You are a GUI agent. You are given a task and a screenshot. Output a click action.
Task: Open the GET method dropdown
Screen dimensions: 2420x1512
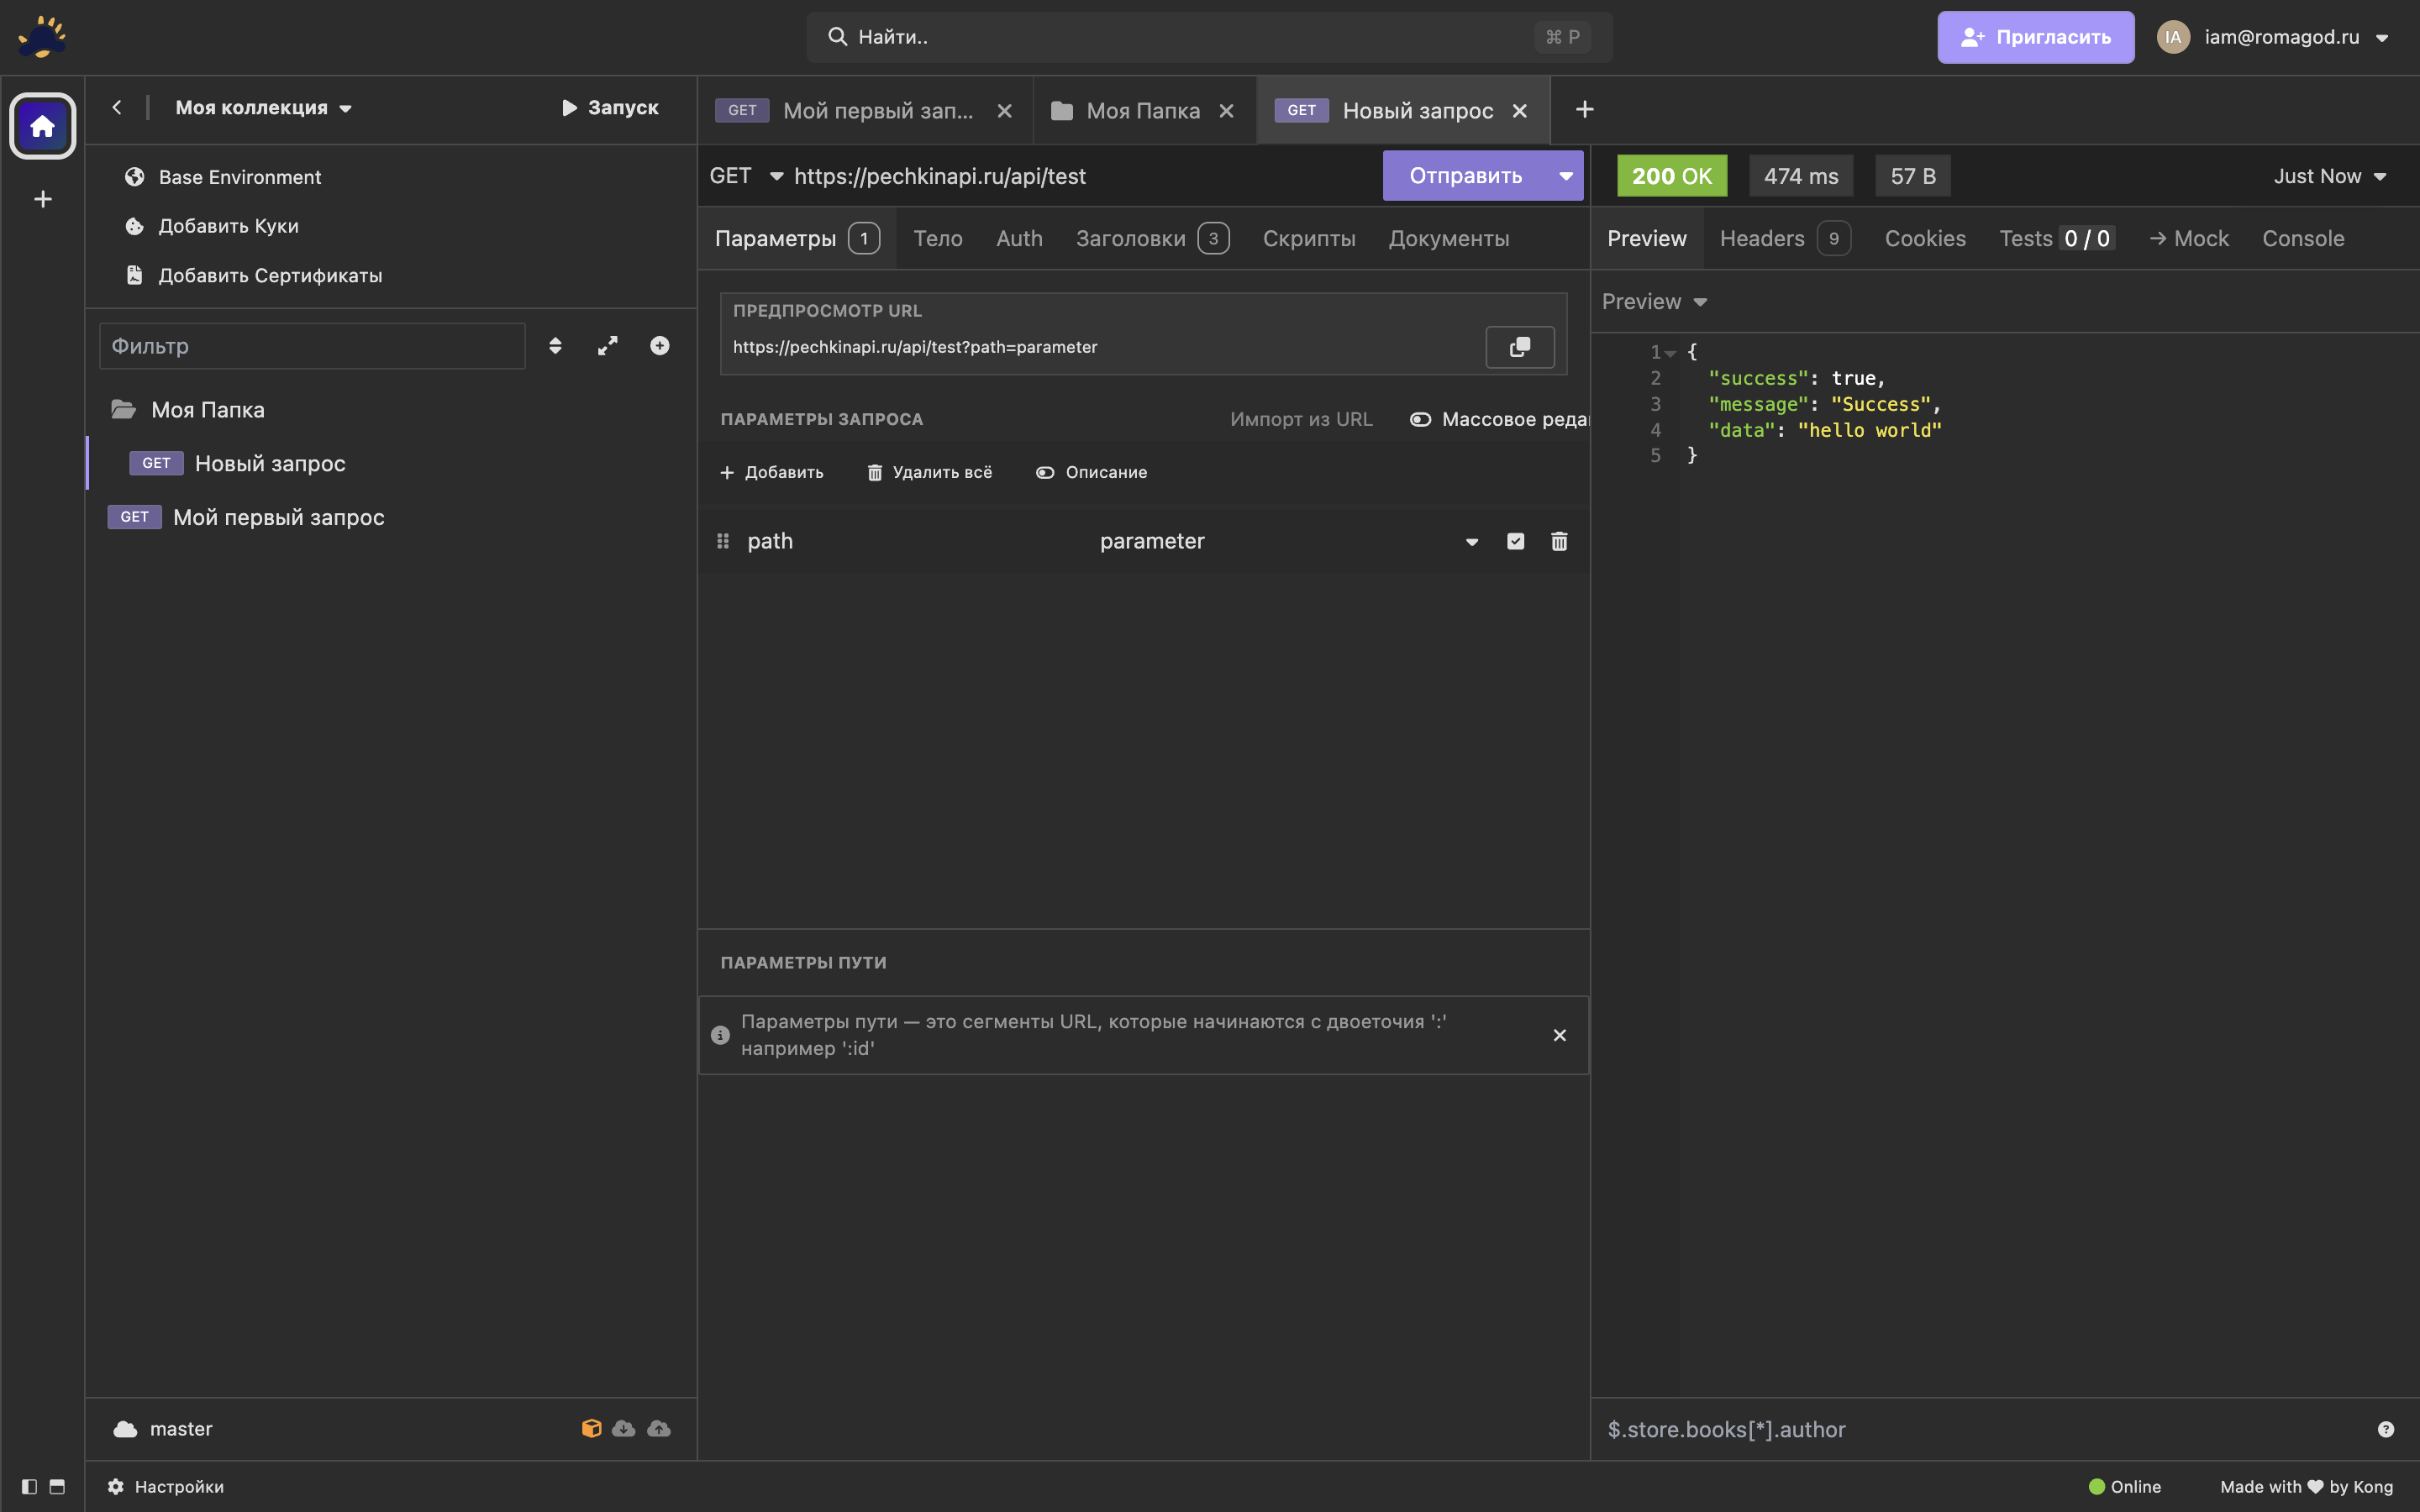pos(746,176)
